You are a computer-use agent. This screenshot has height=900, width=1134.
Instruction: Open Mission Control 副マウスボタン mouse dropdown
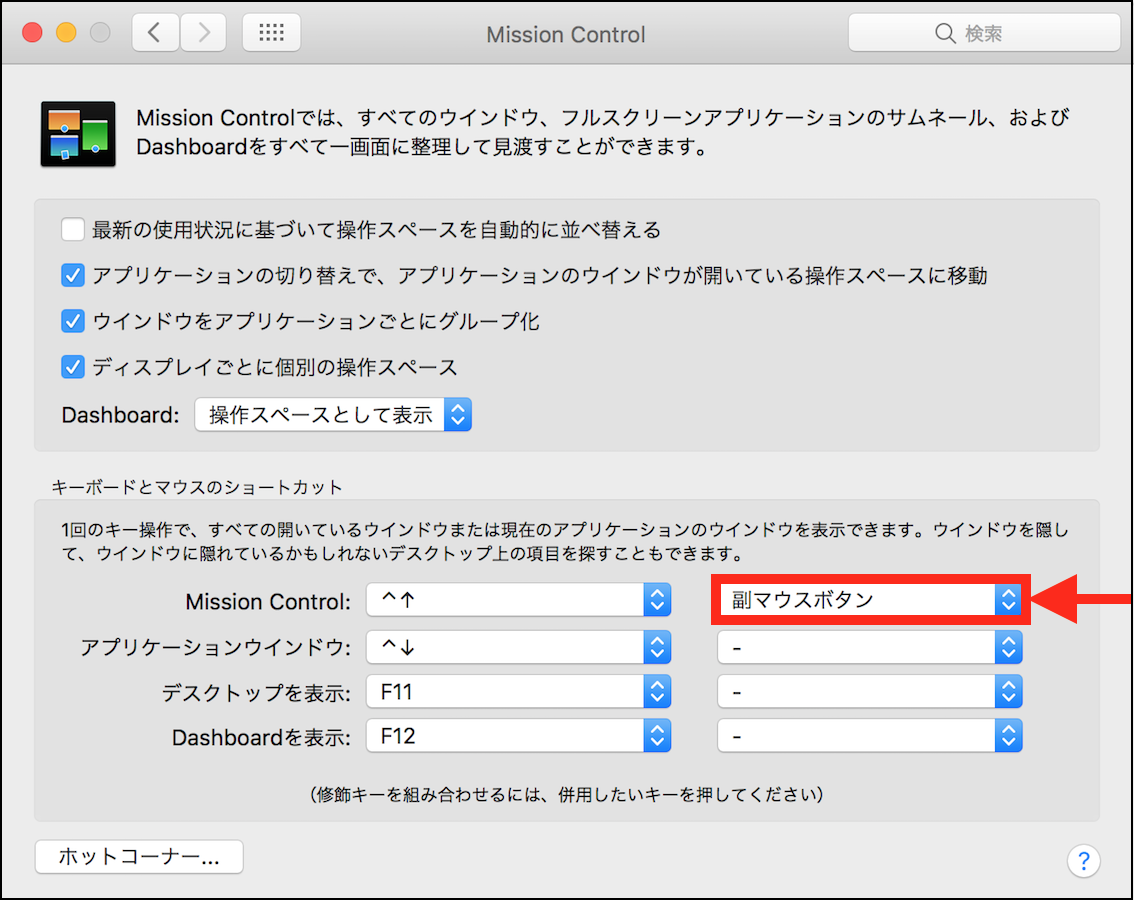point(870,600)
